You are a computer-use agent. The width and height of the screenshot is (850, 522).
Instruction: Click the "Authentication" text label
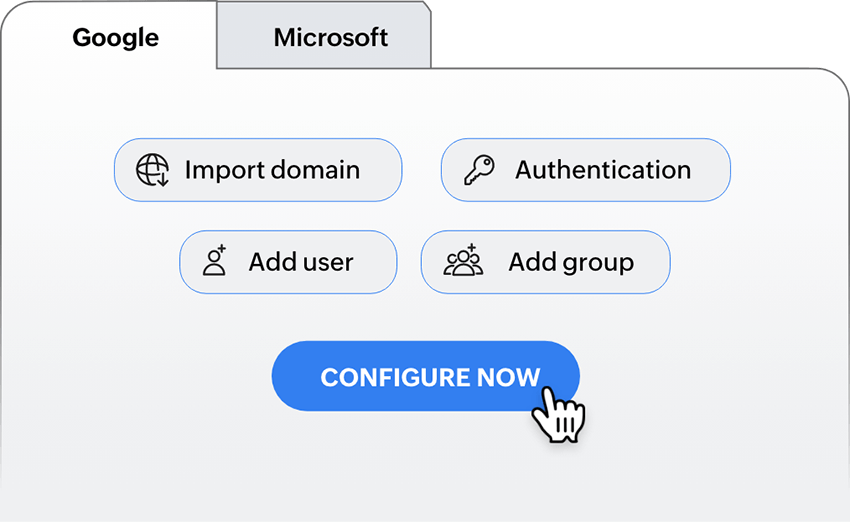(603, 170)
